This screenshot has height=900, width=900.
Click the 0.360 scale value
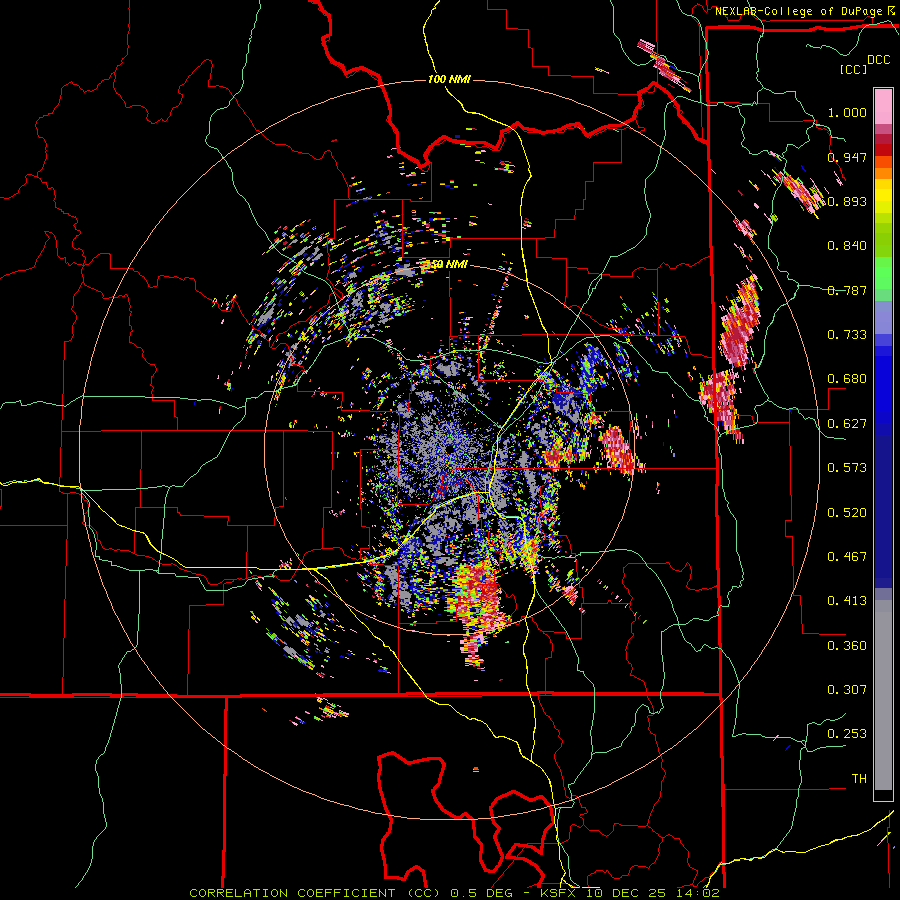click(847, 646)
